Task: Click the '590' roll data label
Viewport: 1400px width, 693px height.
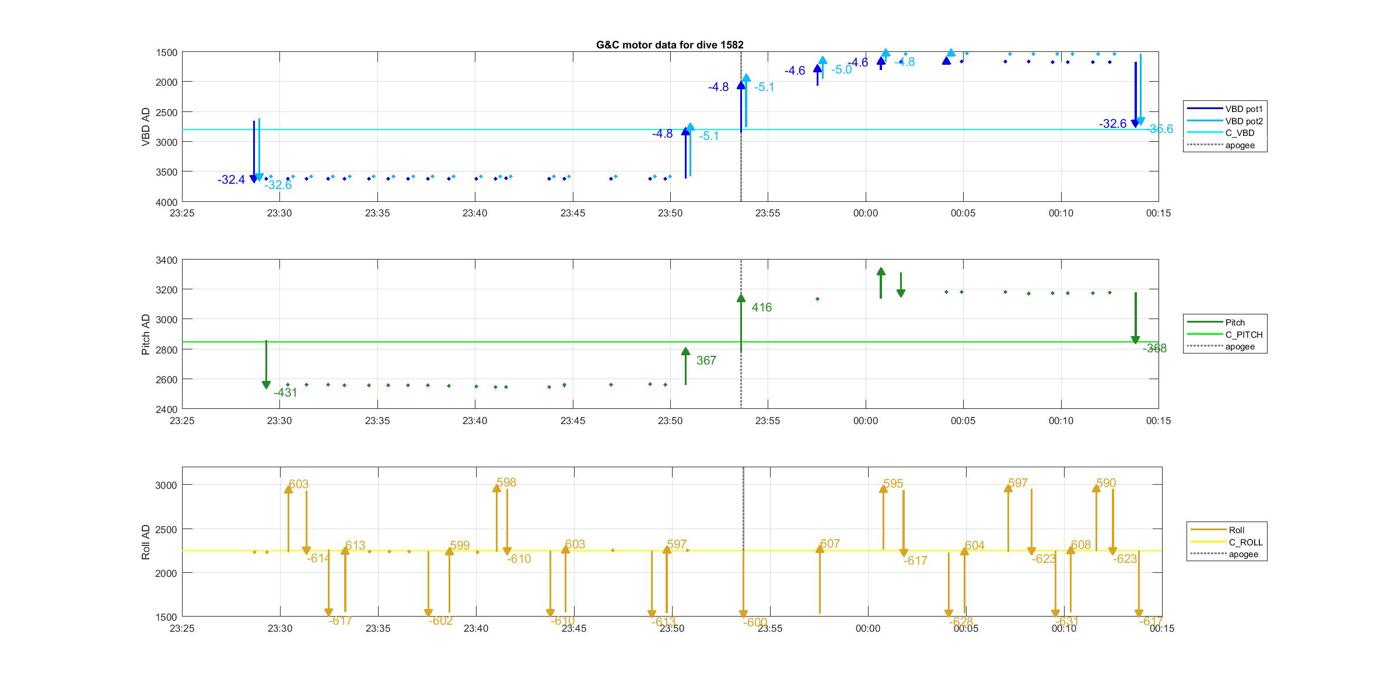Action: coord(1106,484)
